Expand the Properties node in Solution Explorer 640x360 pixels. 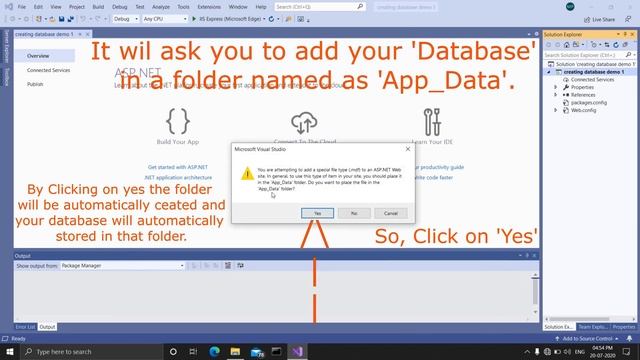(555, 87)
